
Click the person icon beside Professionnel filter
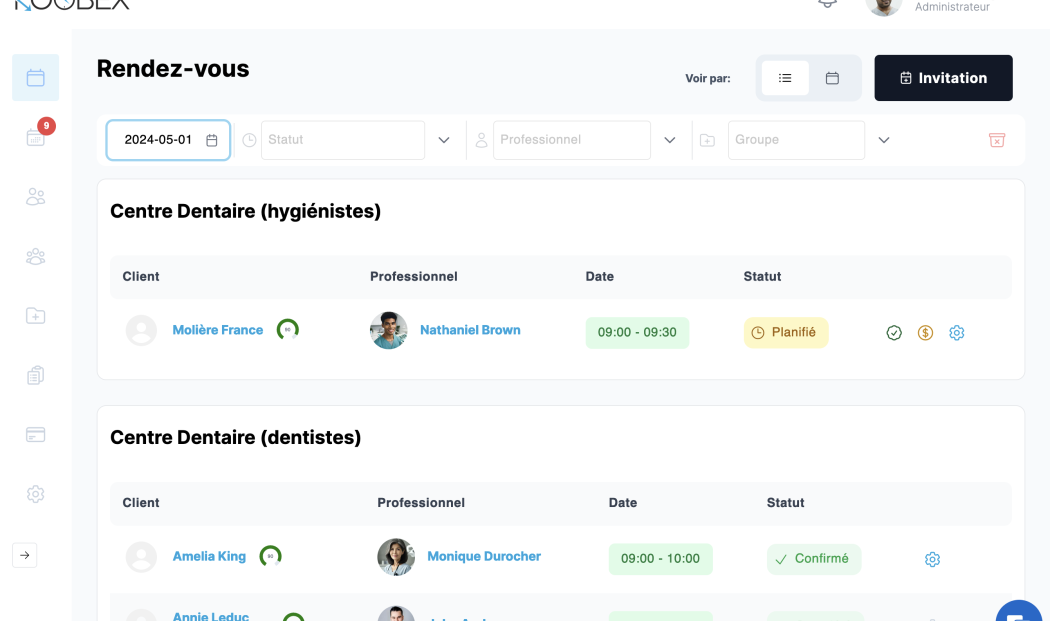click(x=481, y=140)
